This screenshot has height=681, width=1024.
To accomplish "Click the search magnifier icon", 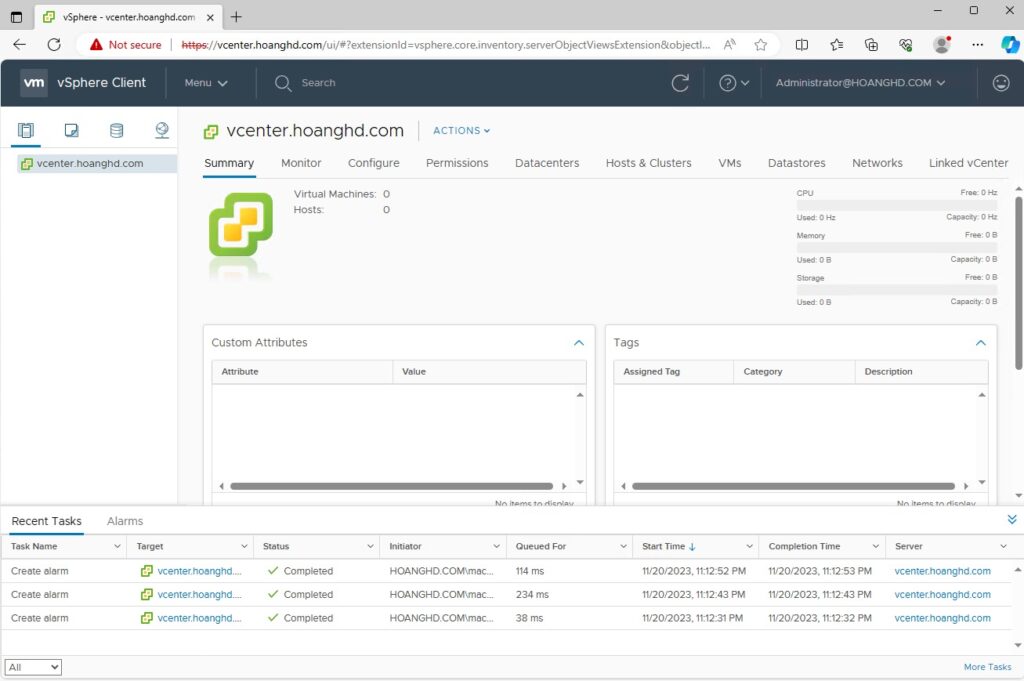I will [x=283, y=83].
